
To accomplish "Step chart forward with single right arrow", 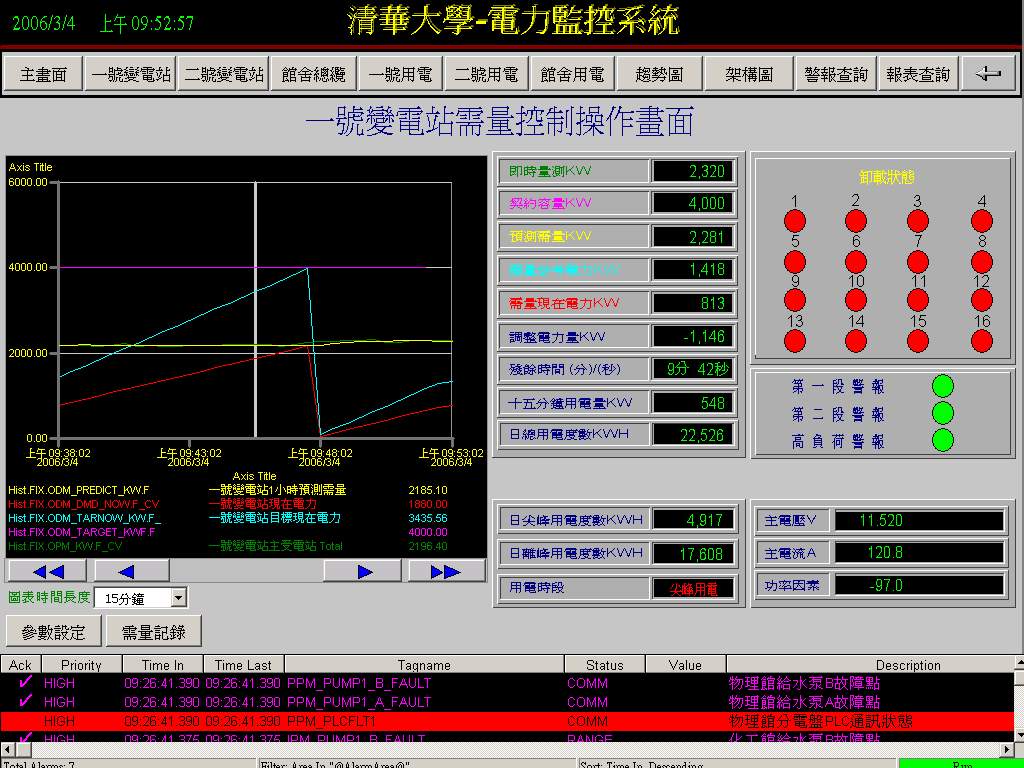I will point(364,571).
